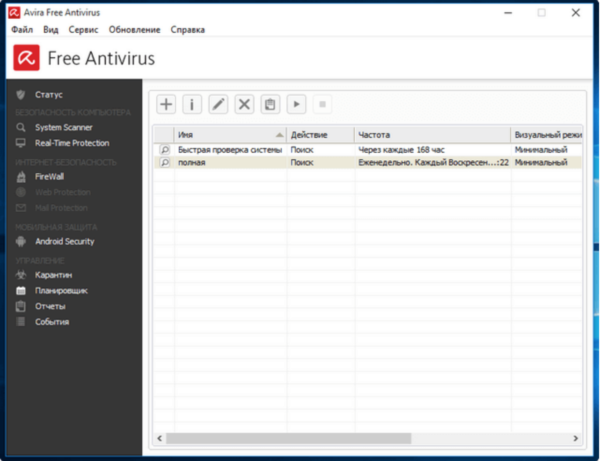Click monitor icon beside Real-Time Protection

(x=21, y=143)
